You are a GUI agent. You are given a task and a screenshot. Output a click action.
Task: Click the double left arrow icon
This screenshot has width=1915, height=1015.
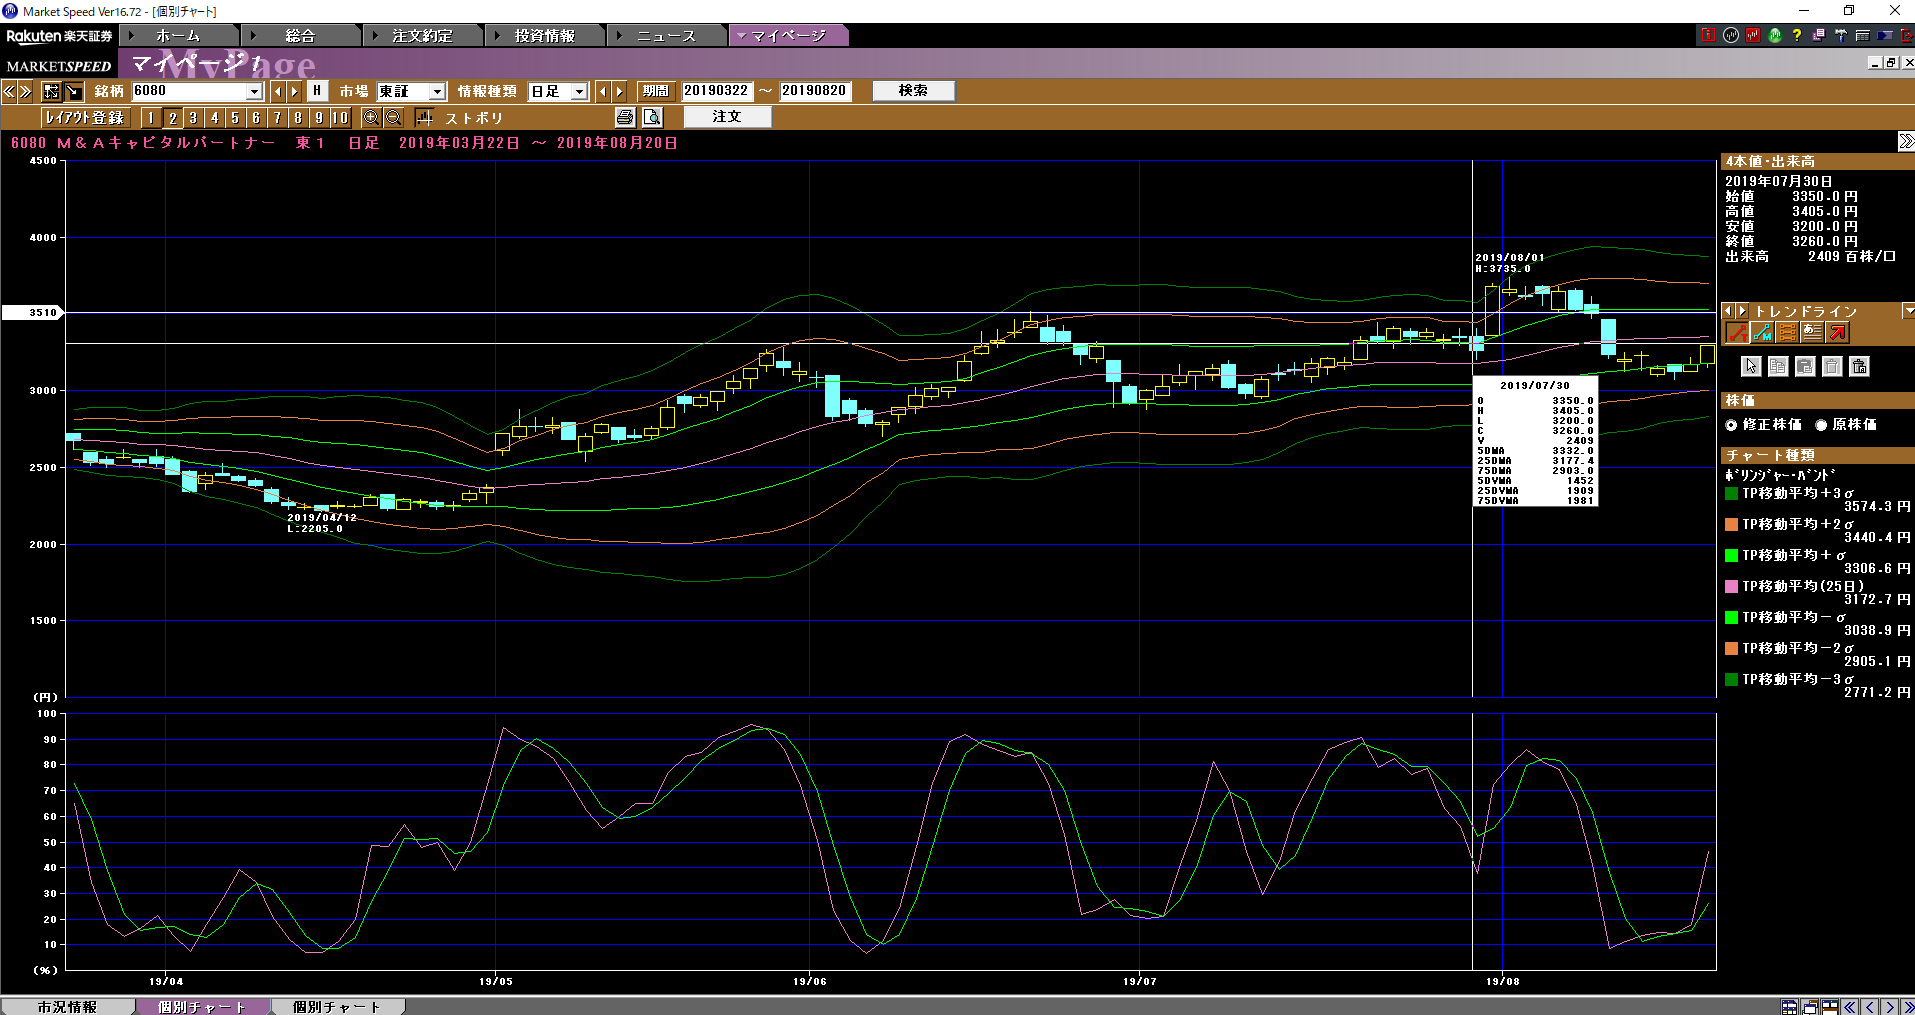(9, 91)
